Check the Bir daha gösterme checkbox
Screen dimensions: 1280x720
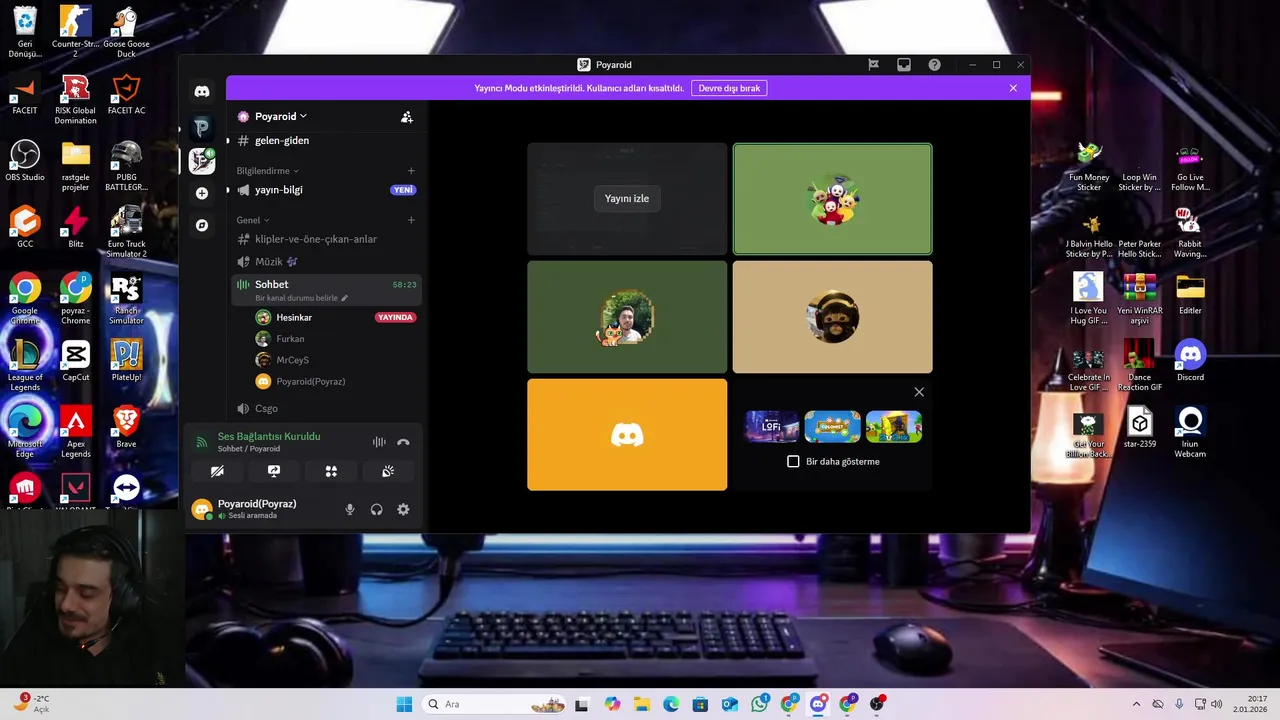coord(793,462)
